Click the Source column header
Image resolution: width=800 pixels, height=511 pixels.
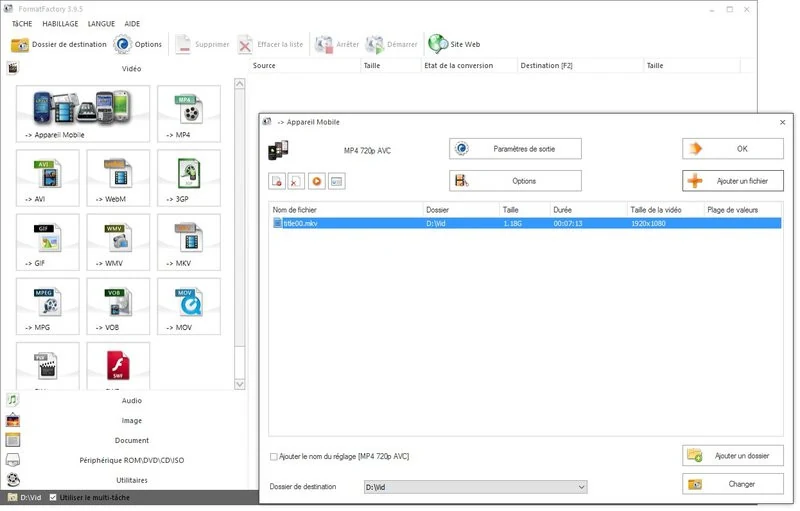[x=305, y=66]
